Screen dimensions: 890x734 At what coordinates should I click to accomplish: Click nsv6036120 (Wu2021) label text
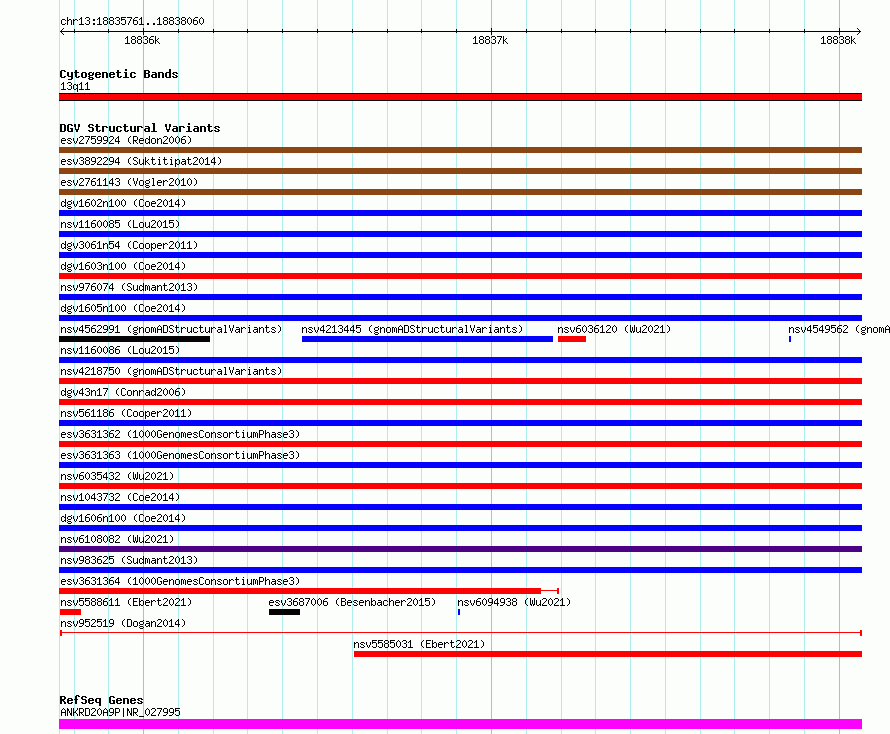[x=614, y=329]
